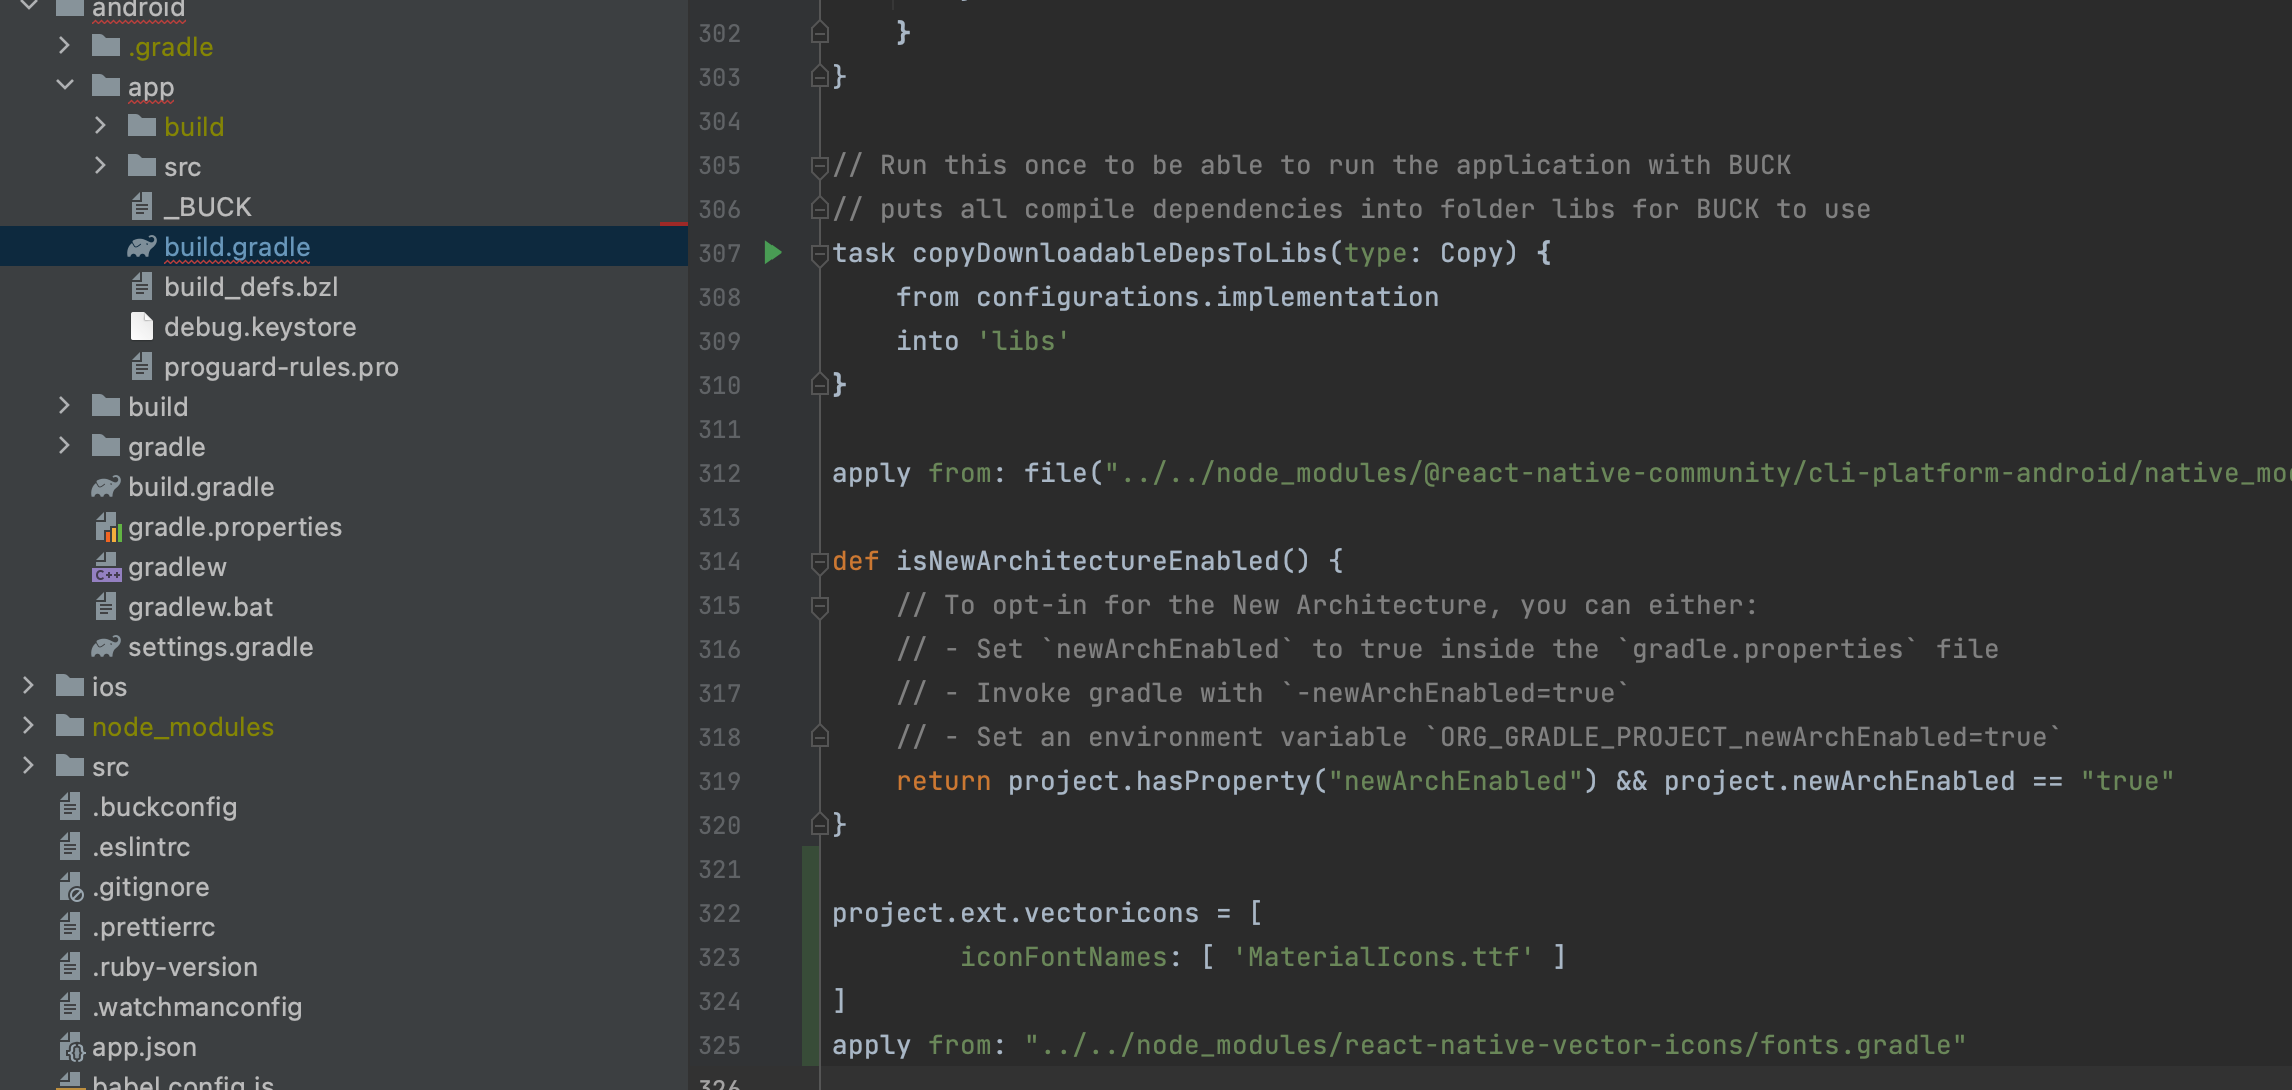Open build_defs.bzl from the file tree

point(250,287)
